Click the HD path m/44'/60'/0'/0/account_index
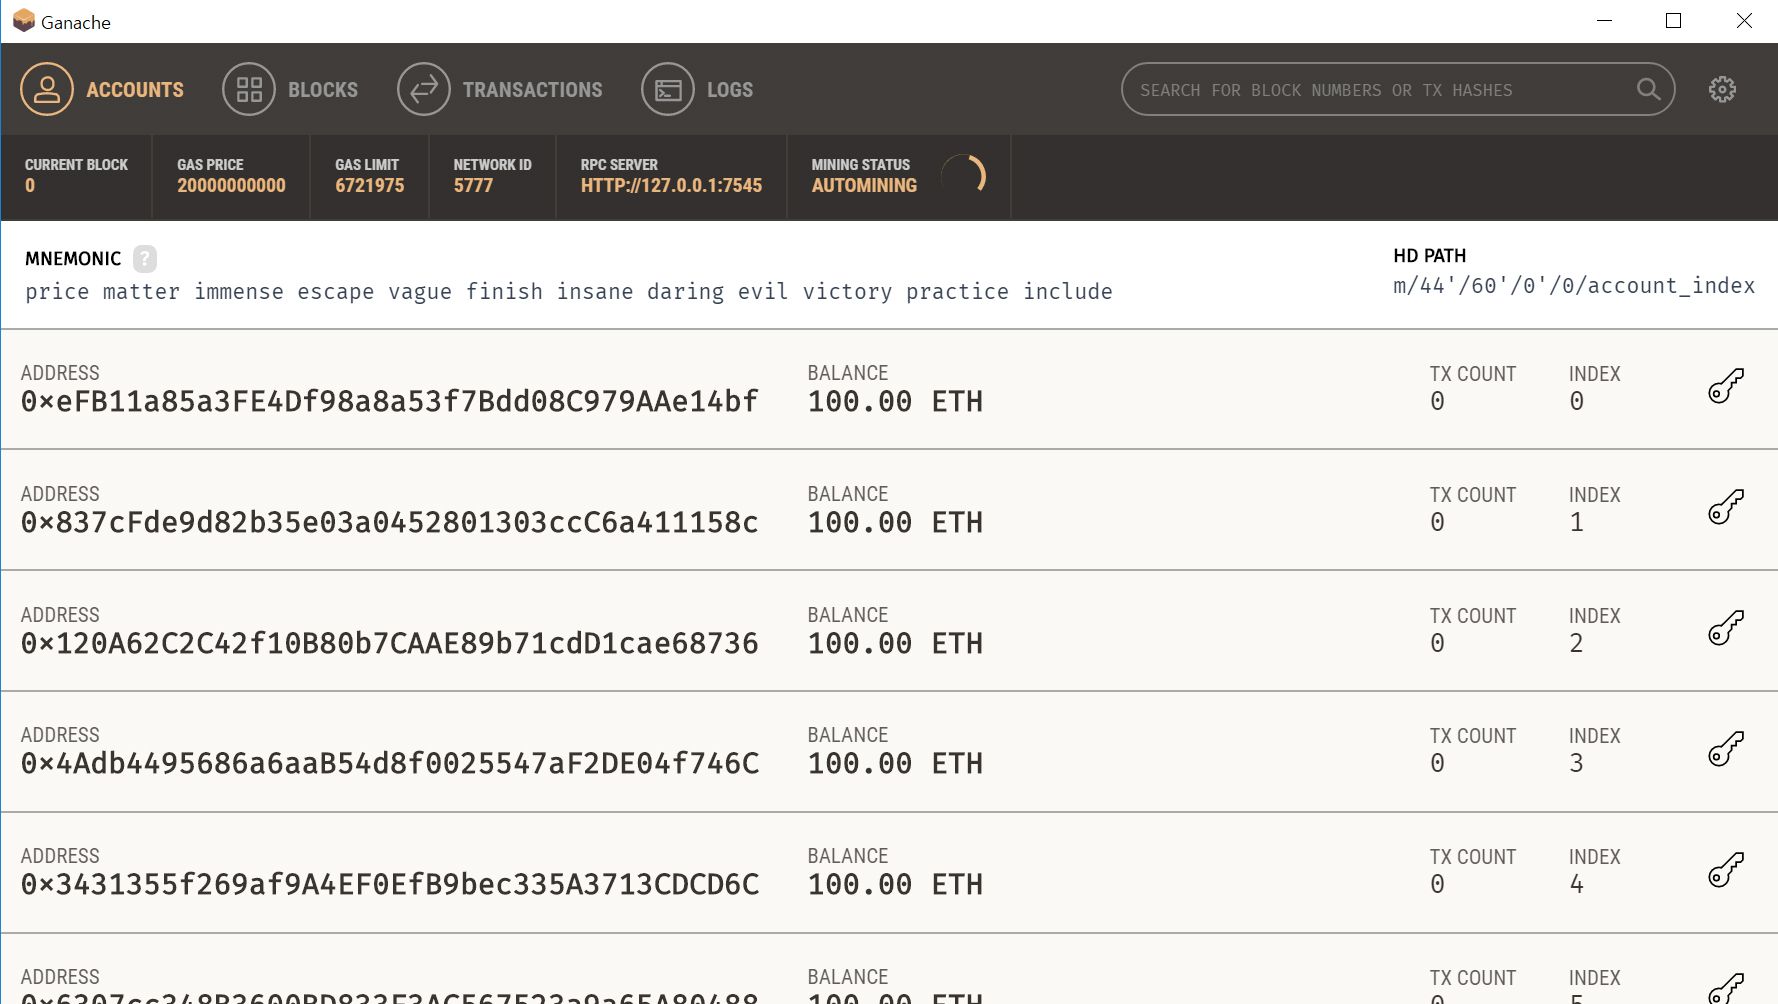This screenshot has width=1778, height=1004. (1574, 286)
